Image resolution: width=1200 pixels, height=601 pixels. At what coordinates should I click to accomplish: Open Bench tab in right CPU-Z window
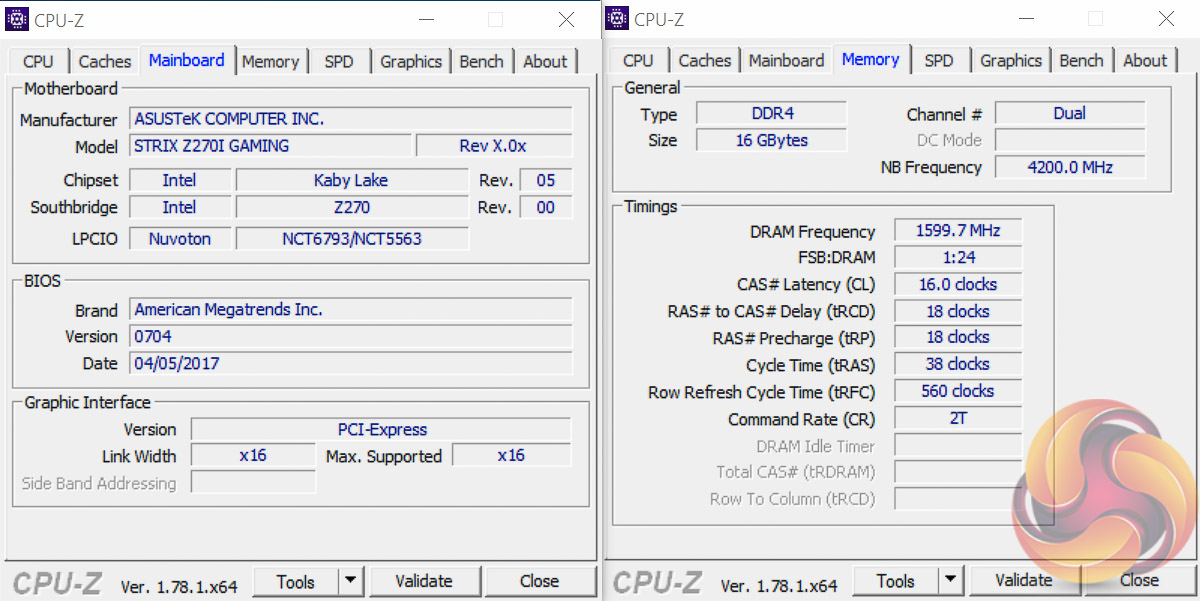pos(1081,61)
